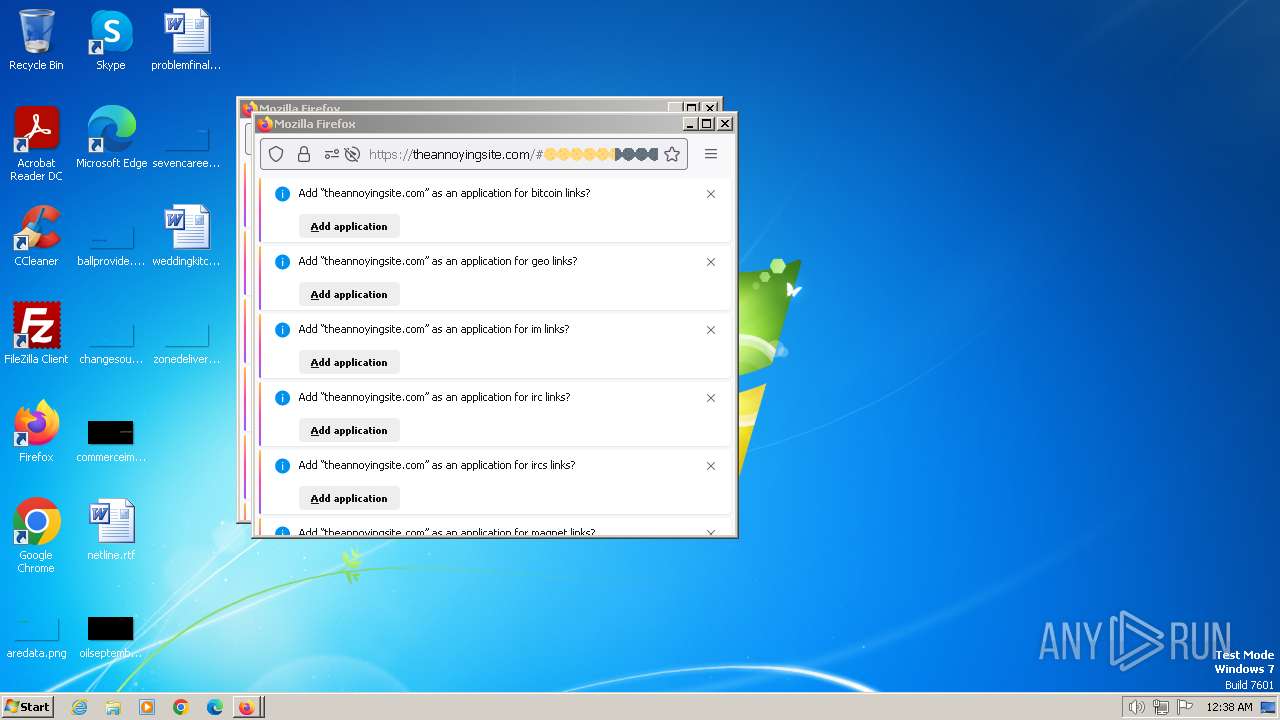Select problemfinal Word document icon

pos(186,40)
